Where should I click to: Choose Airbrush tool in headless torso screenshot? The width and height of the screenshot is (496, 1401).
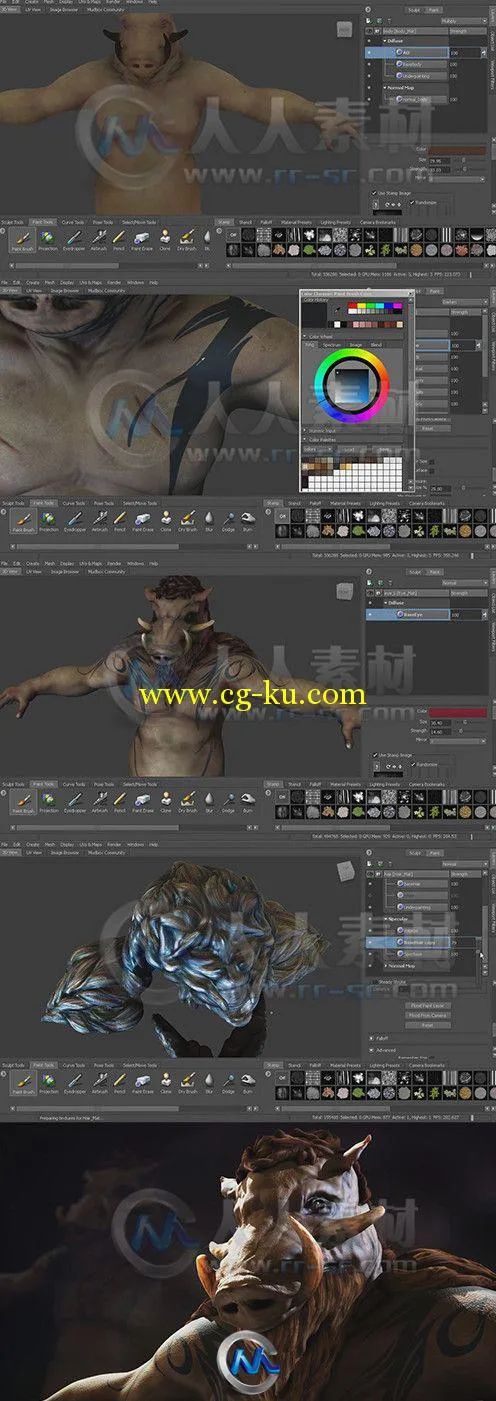pos(99,240)
